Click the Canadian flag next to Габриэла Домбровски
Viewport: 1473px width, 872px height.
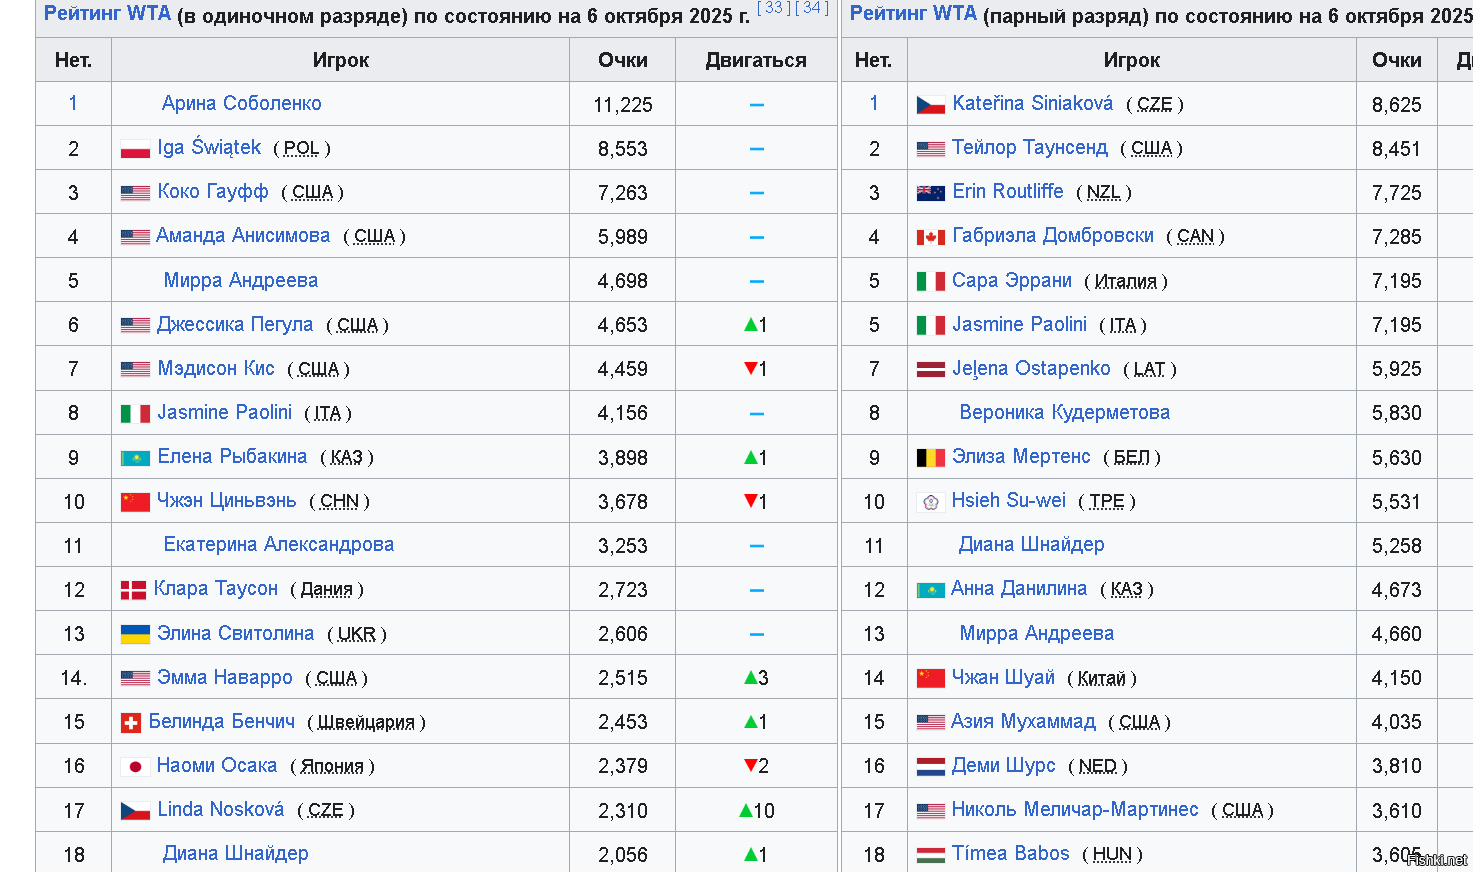[931, 237]
